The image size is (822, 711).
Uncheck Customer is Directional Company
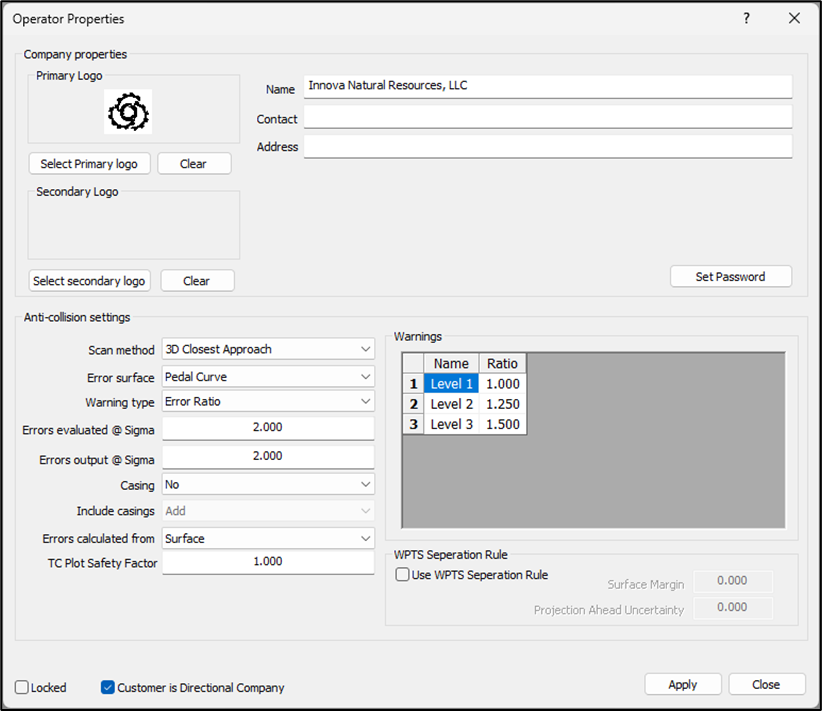(108, 688)
